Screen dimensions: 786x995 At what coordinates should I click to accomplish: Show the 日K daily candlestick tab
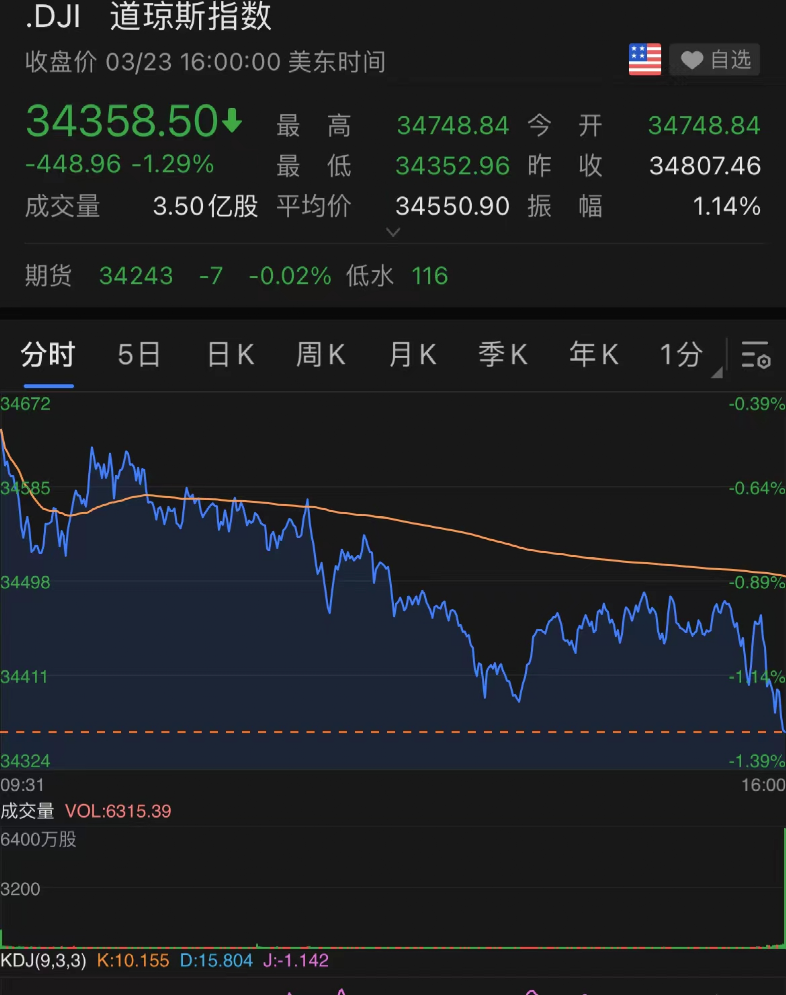(230, 355)
